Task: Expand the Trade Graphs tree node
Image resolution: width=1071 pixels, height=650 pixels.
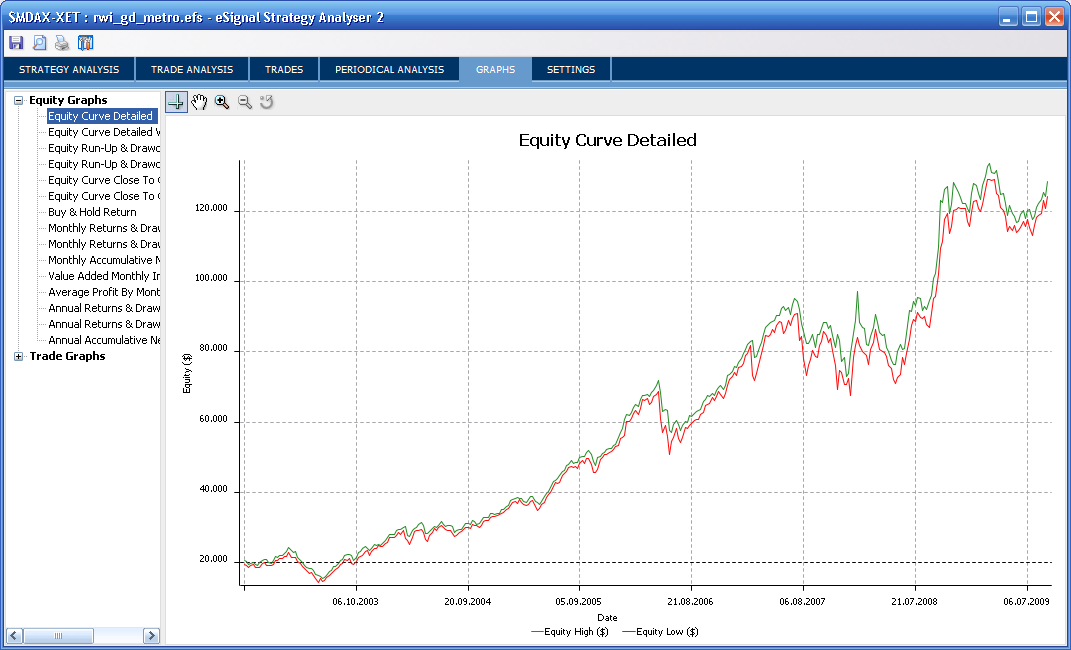Action: [x=18, y=356]
